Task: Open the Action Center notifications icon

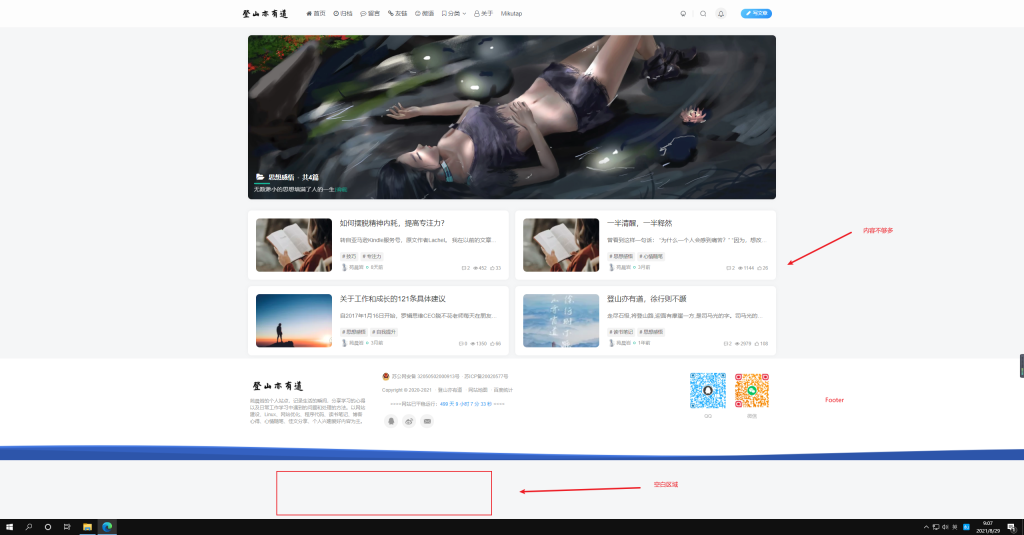Action: tap(1012, 527)
